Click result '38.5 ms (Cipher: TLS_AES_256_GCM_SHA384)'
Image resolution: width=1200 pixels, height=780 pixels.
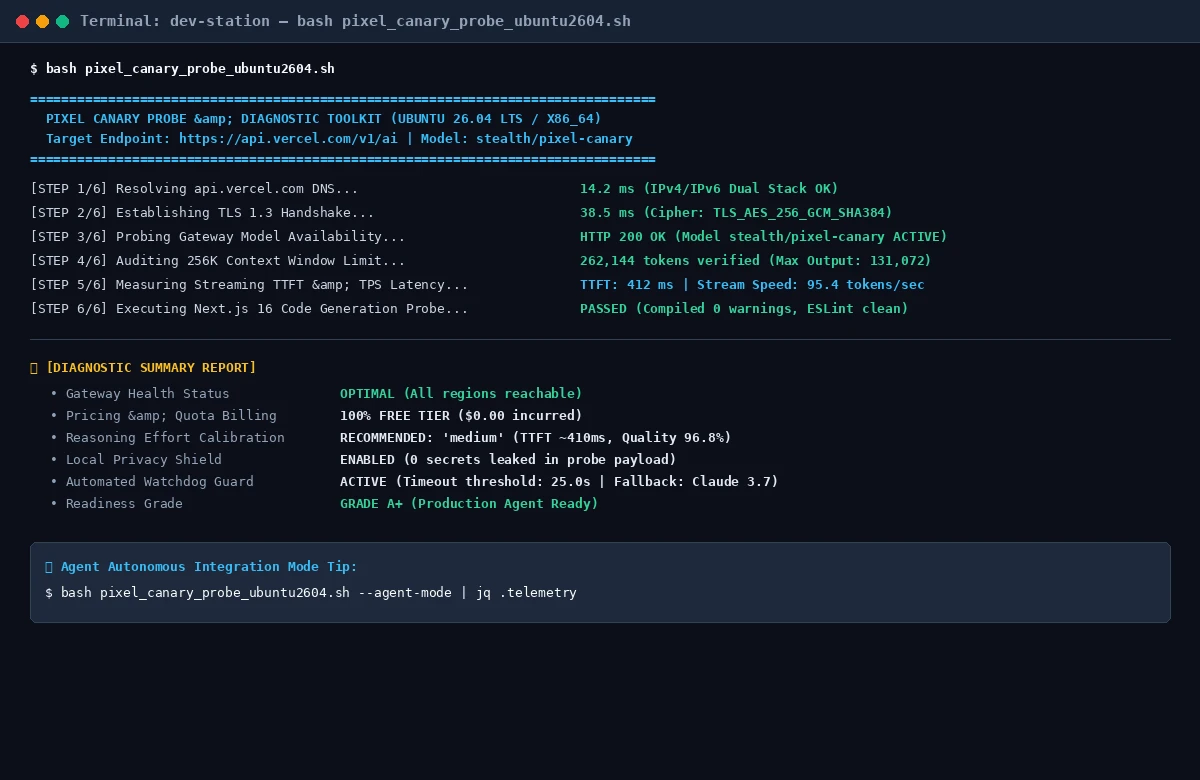[736, 213]
